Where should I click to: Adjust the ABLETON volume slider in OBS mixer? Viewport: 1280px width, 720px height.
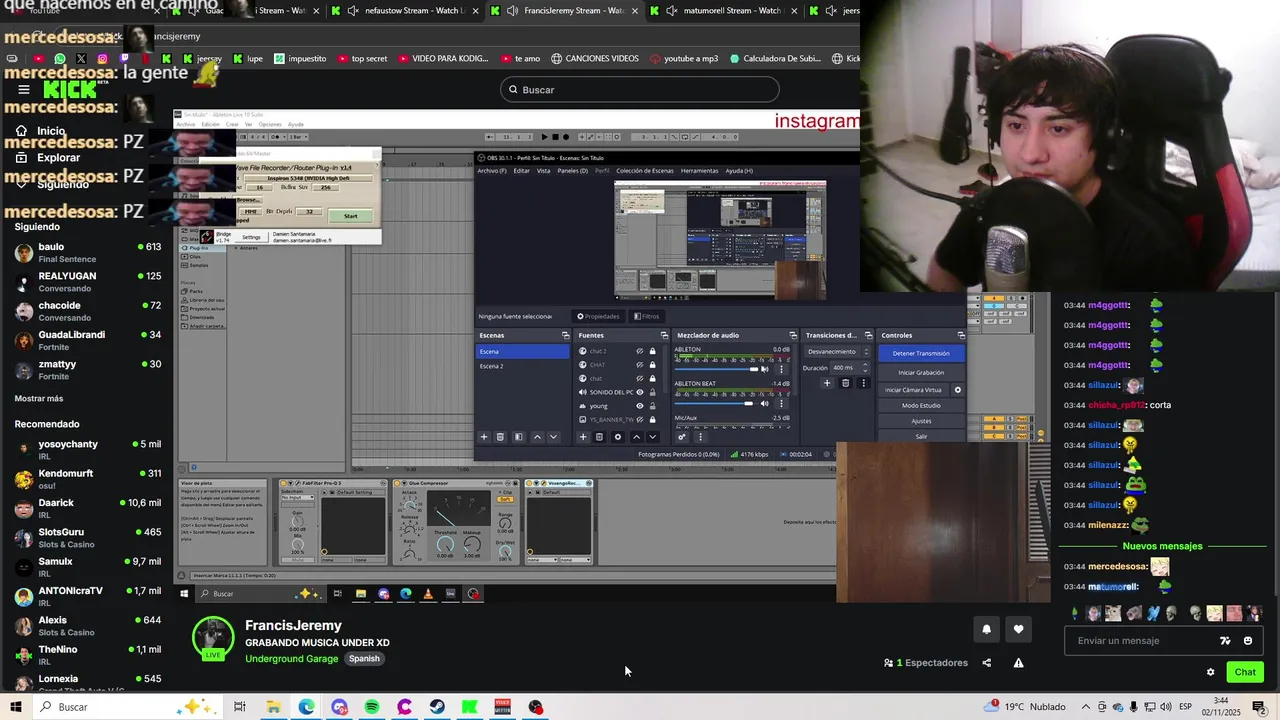tap(716, 369)
